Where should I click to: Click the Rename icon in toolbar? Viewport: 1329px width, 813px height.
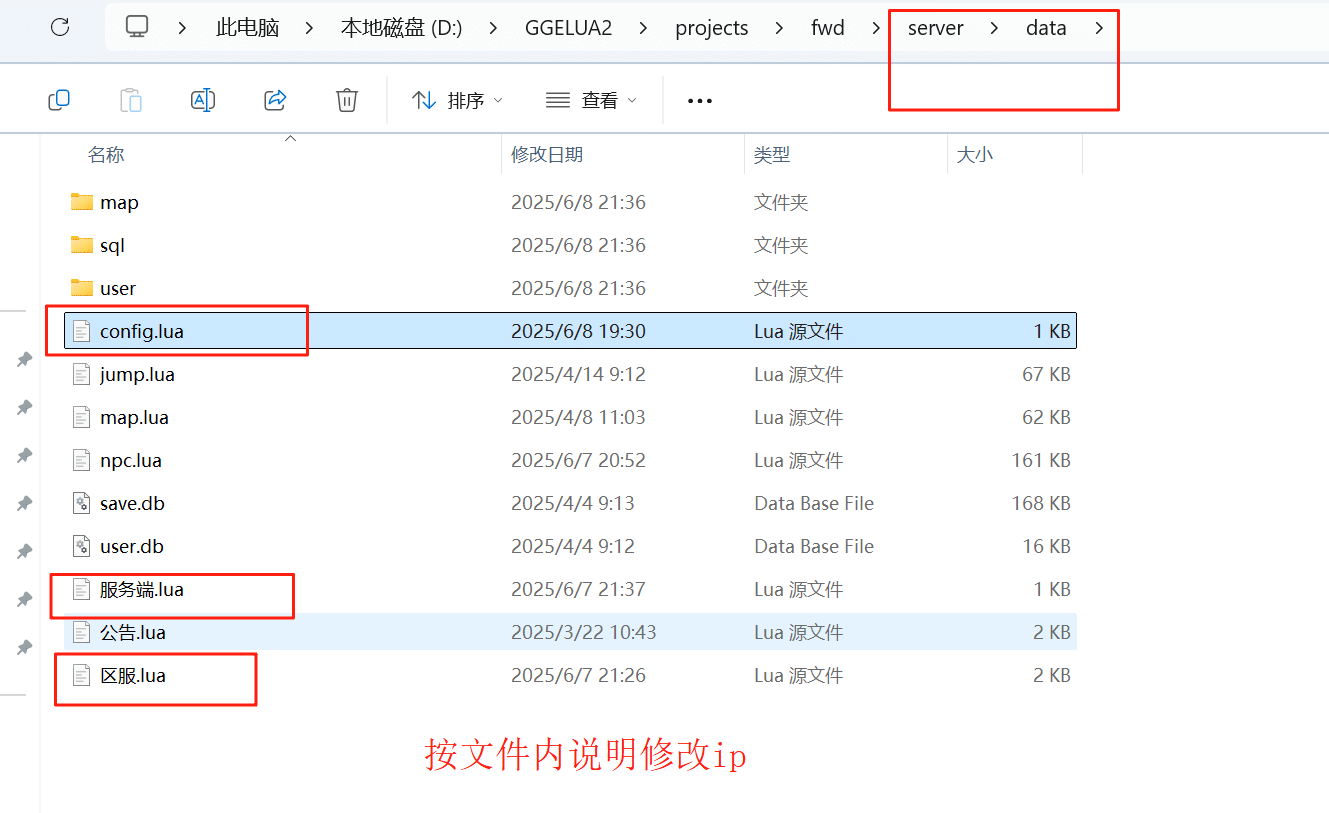tap(203, 100)
